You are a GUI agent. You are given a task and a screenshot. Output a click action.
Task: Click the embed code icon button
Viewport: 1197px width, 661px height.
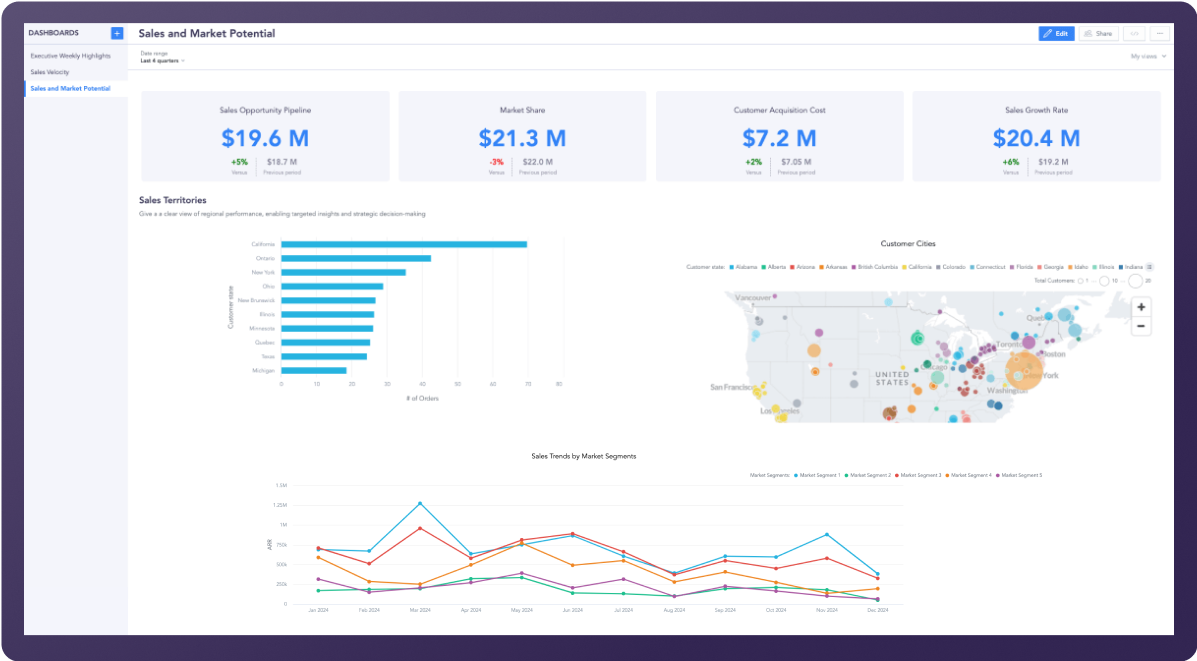pos(1134,33)
